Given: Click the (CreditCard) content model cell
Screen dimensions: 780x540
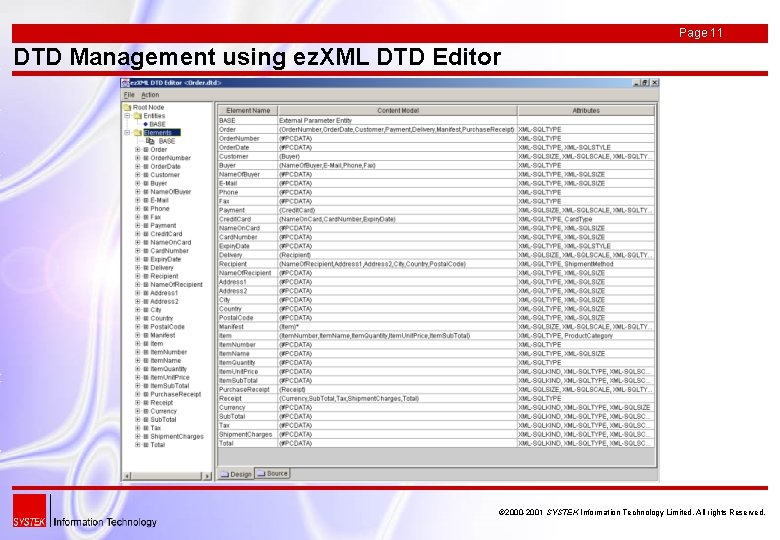Looking at the screenshot, I should [397, 210].
